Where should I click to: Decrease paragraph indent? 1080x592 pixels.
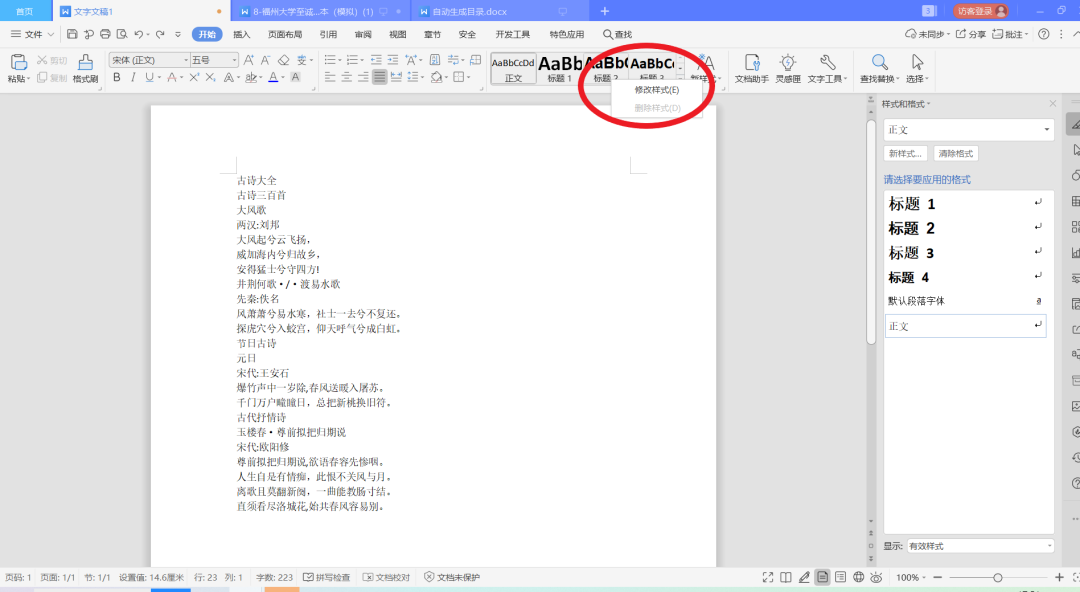pyautogui.click(x=376, y=60)
